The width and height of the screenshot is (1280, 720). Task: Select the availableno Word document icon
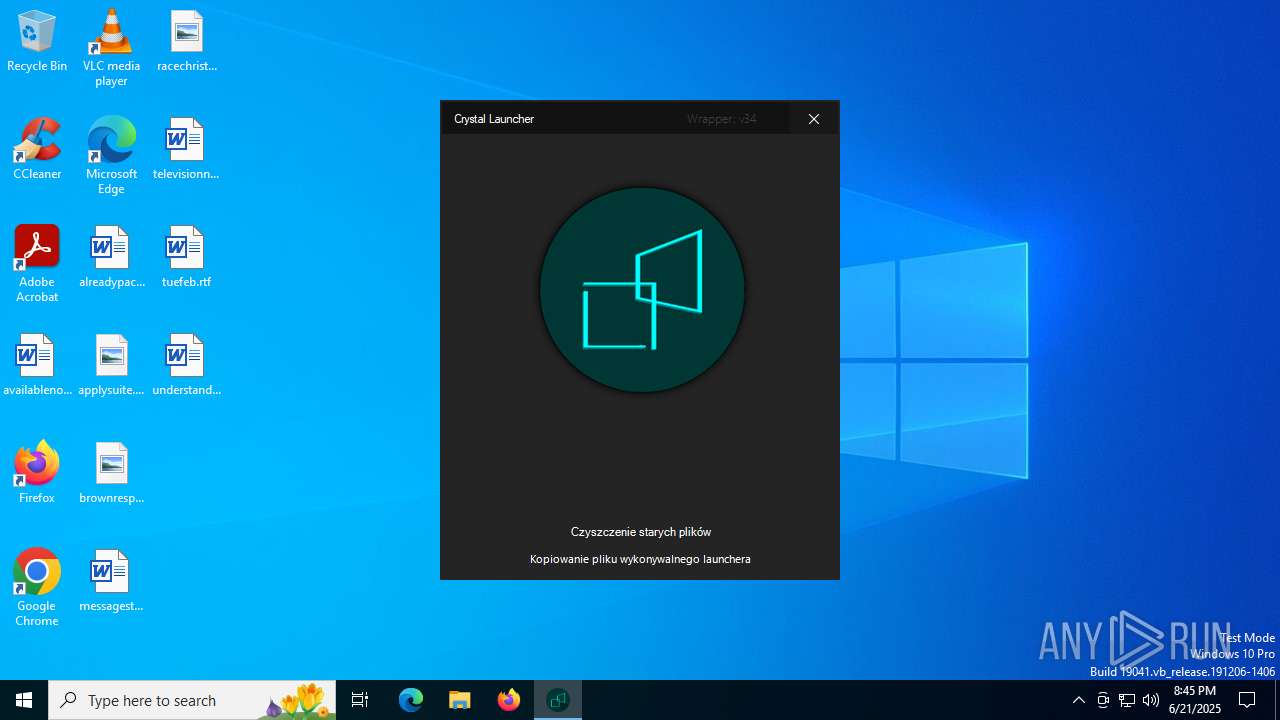[37, 366]
